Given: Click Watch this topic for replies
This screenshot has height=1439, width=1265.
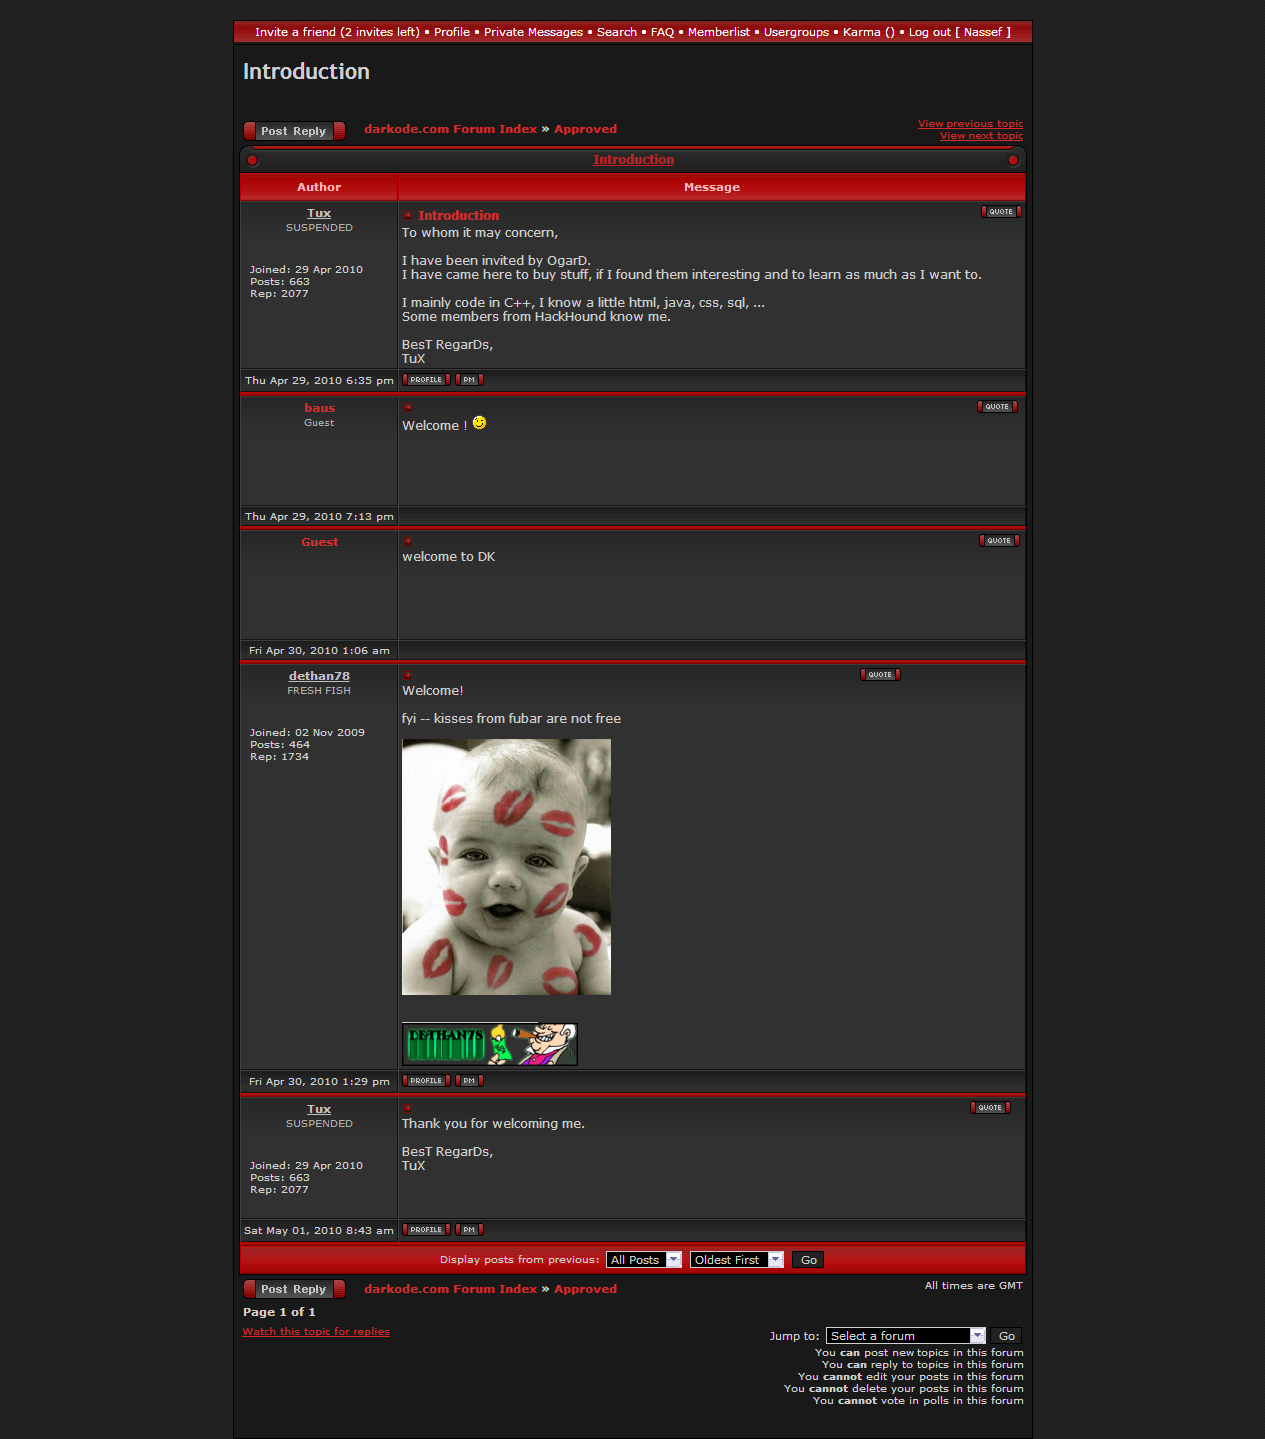Looking at the screenshot, I should coord(316,1332).
